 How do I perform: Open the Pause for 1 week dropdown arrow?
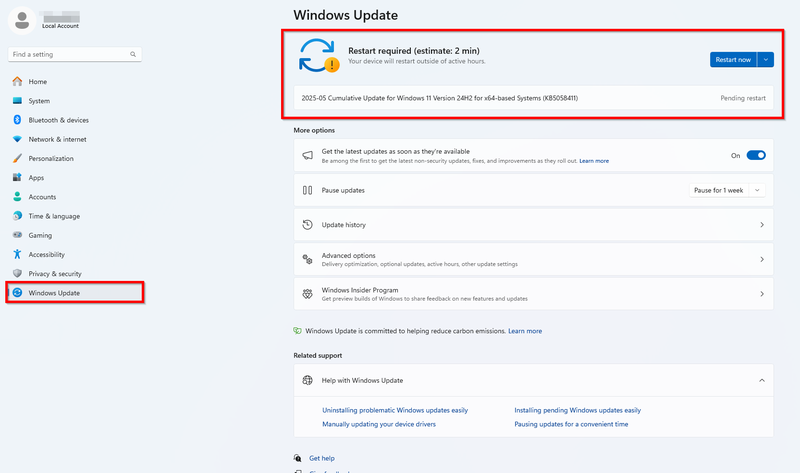pyautogui.click(x=757, y=190)
